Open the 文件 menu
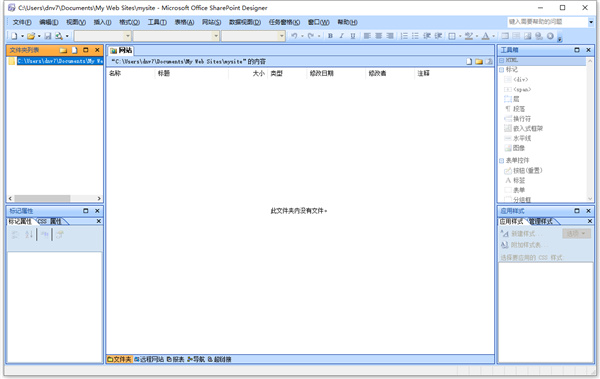Screen dimensions: 600x379 [x=22, y=22]
